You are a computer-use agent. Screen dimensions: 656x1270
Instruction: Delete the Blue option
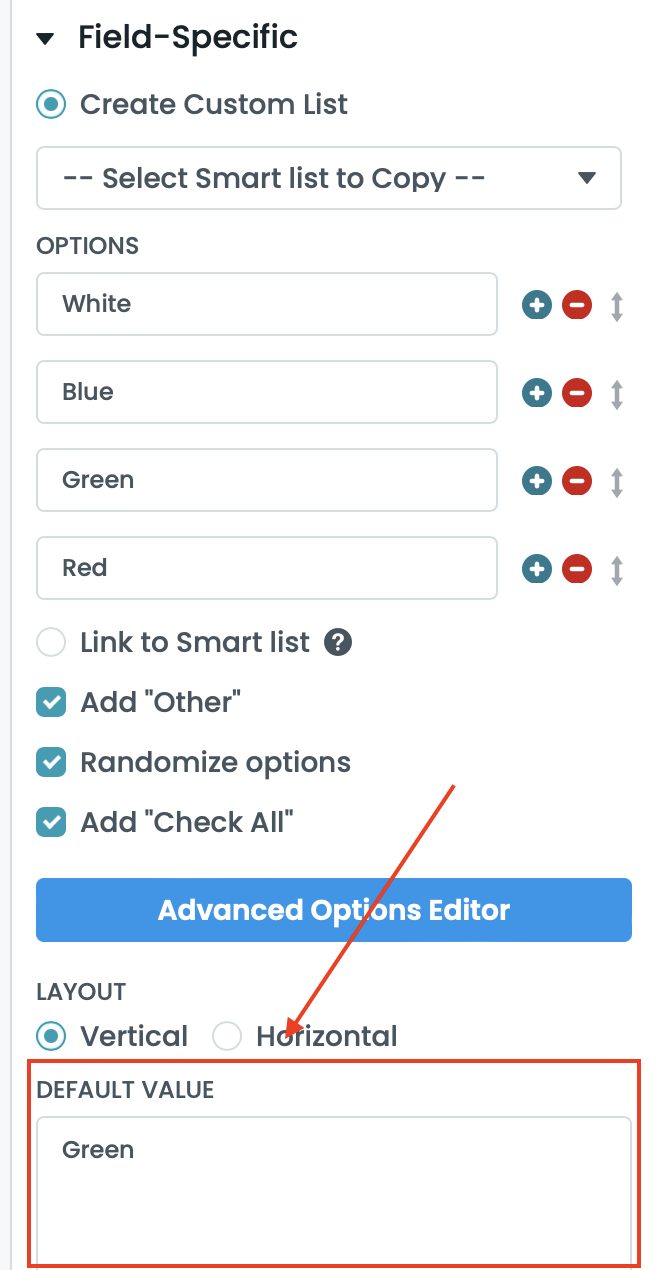click(x=577, y=393)
